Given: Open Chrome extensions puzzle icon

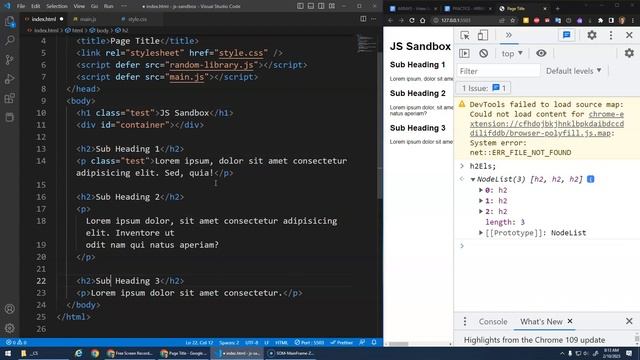Looking at the screenshot, I should pyautogui.click(x=600, y=20).
